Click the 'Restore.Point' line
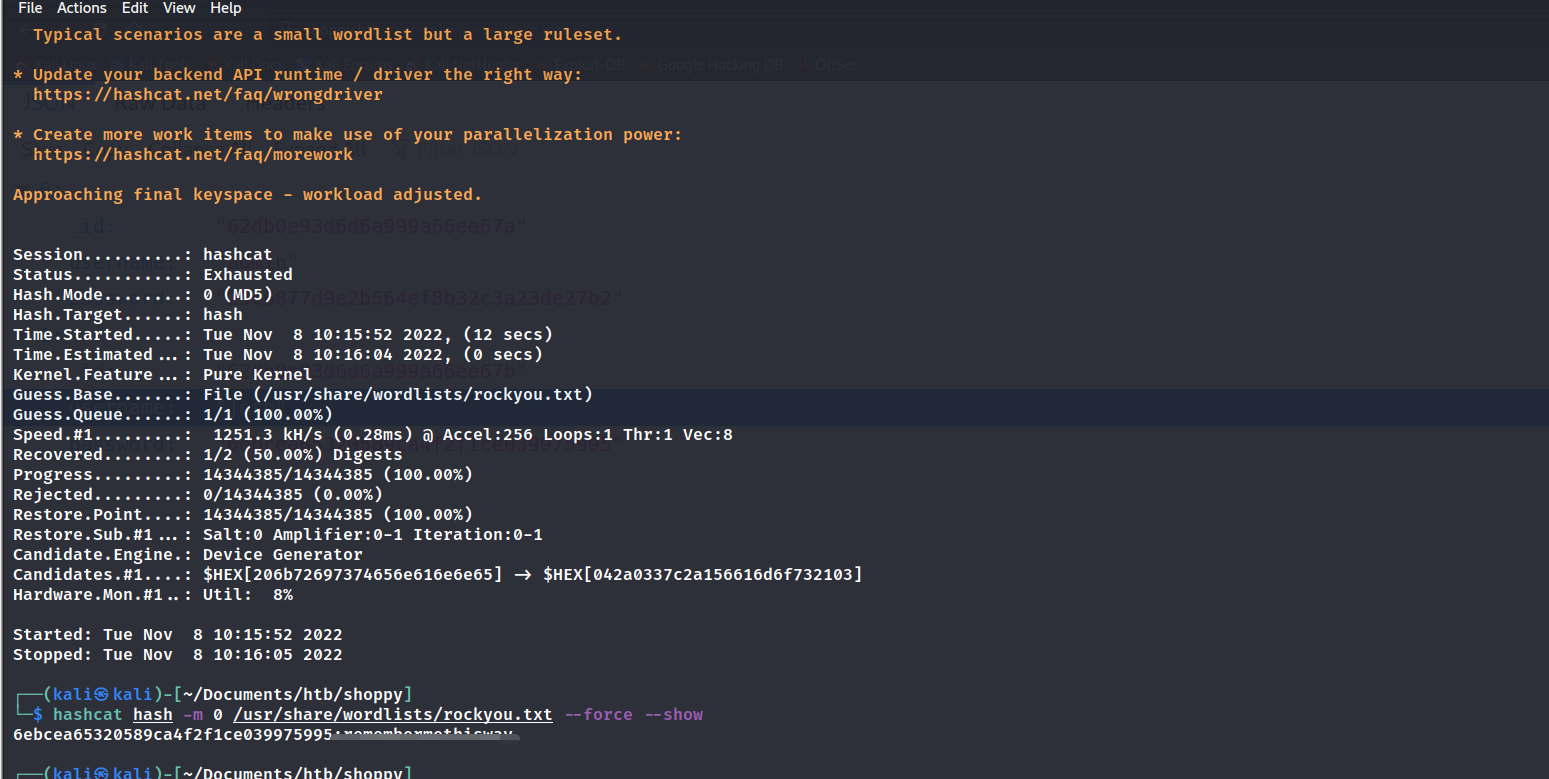 [243, 515]
